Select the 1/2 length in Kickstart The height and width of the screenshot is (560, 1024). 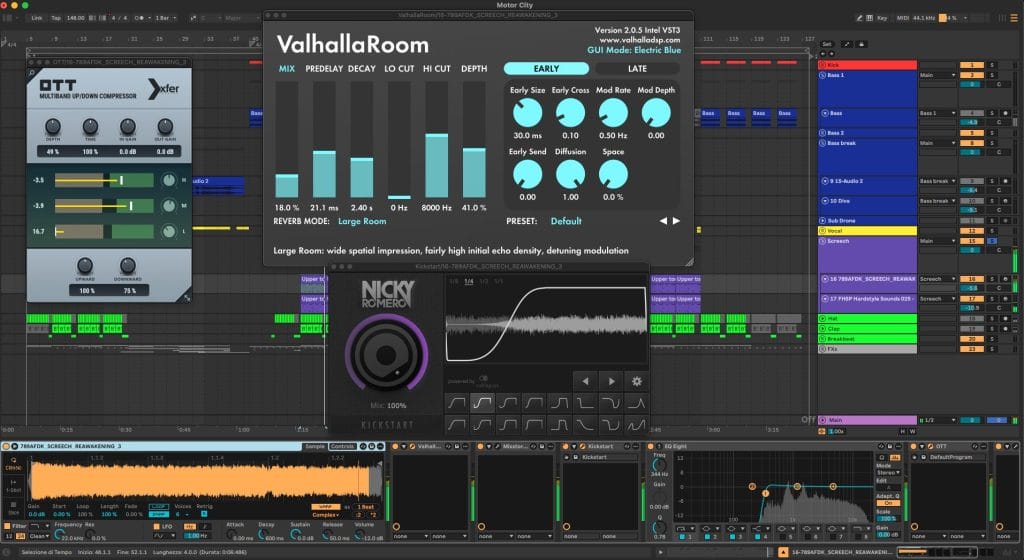tap(484, 281)
